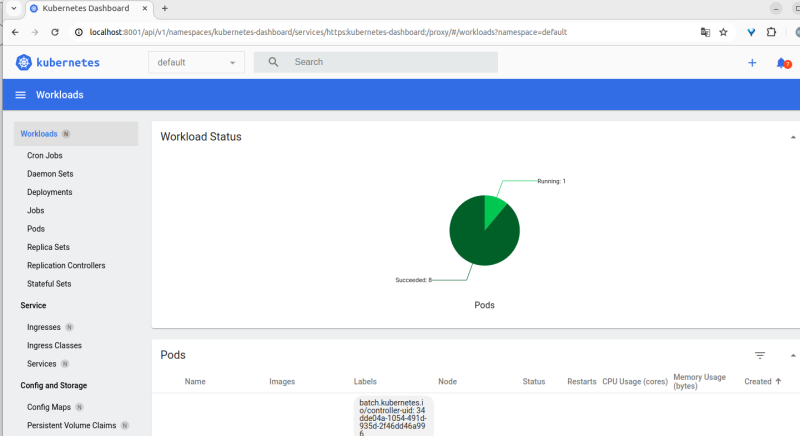Go to Ingresses
The height and width of the screenshot is (436, 800).
click(x=44, y=327)
